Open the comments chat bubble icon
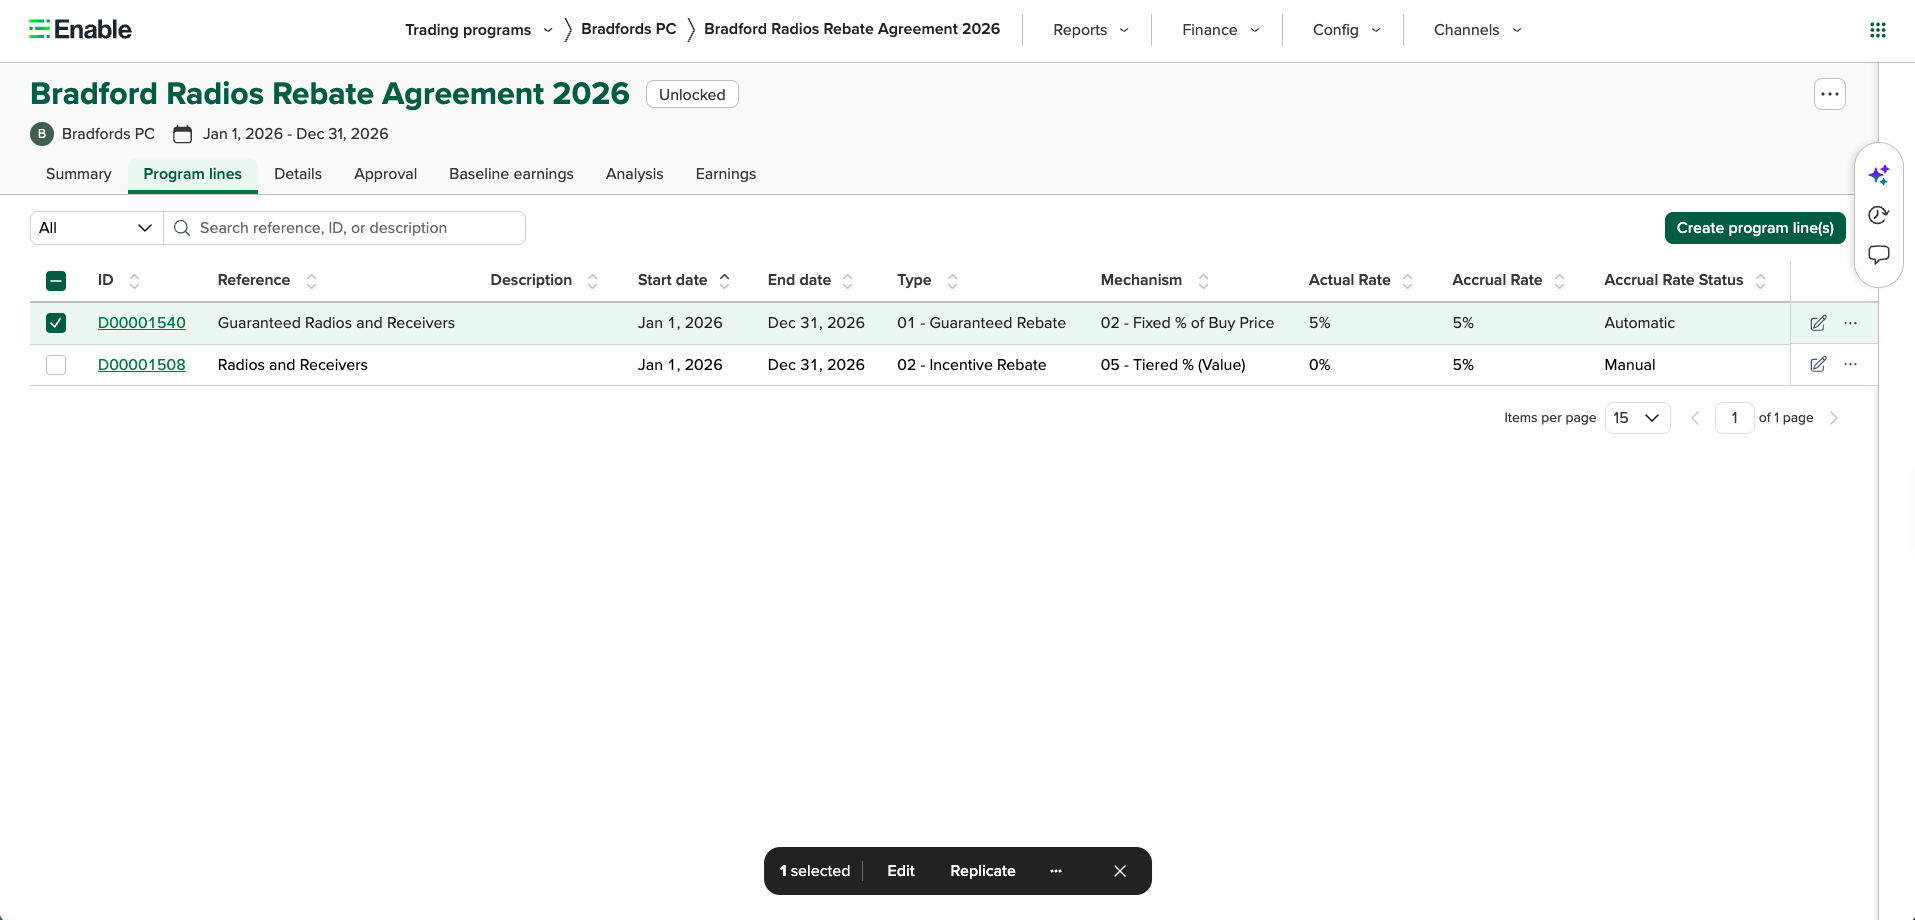Image resolution: width=1915 pixels, height=920 pixels. coord(1879,255)
